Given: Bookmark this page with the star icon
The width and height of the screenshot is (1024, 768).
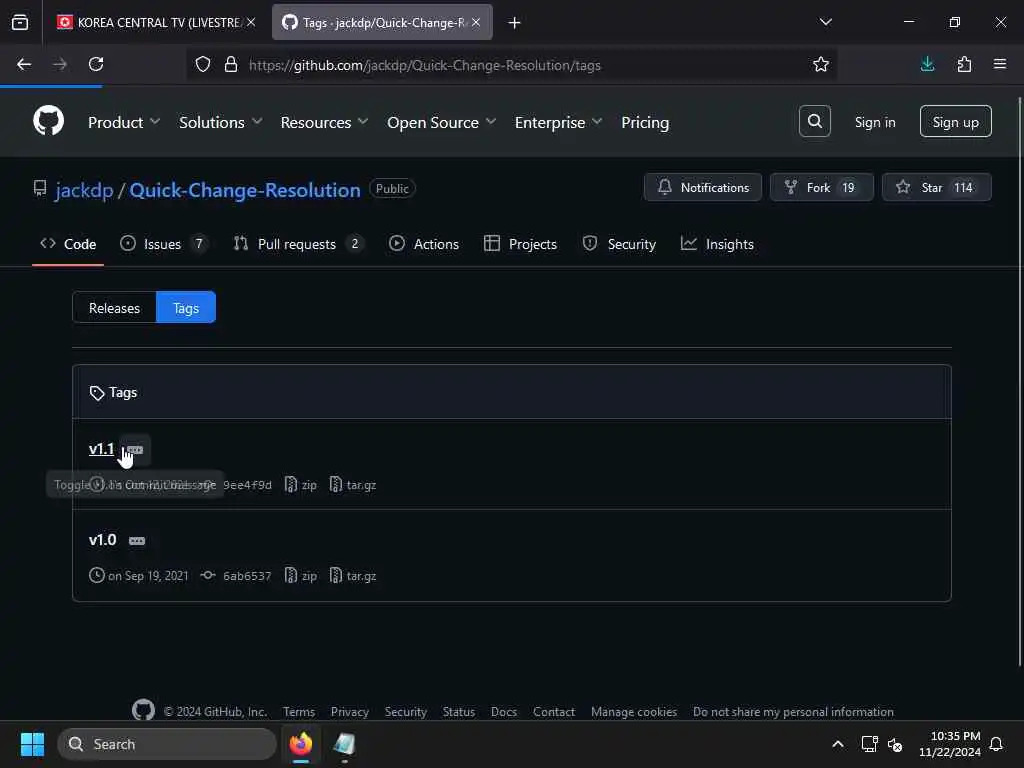Looking at the screenshot, I should pyautogui.click(x=821, y=64).
